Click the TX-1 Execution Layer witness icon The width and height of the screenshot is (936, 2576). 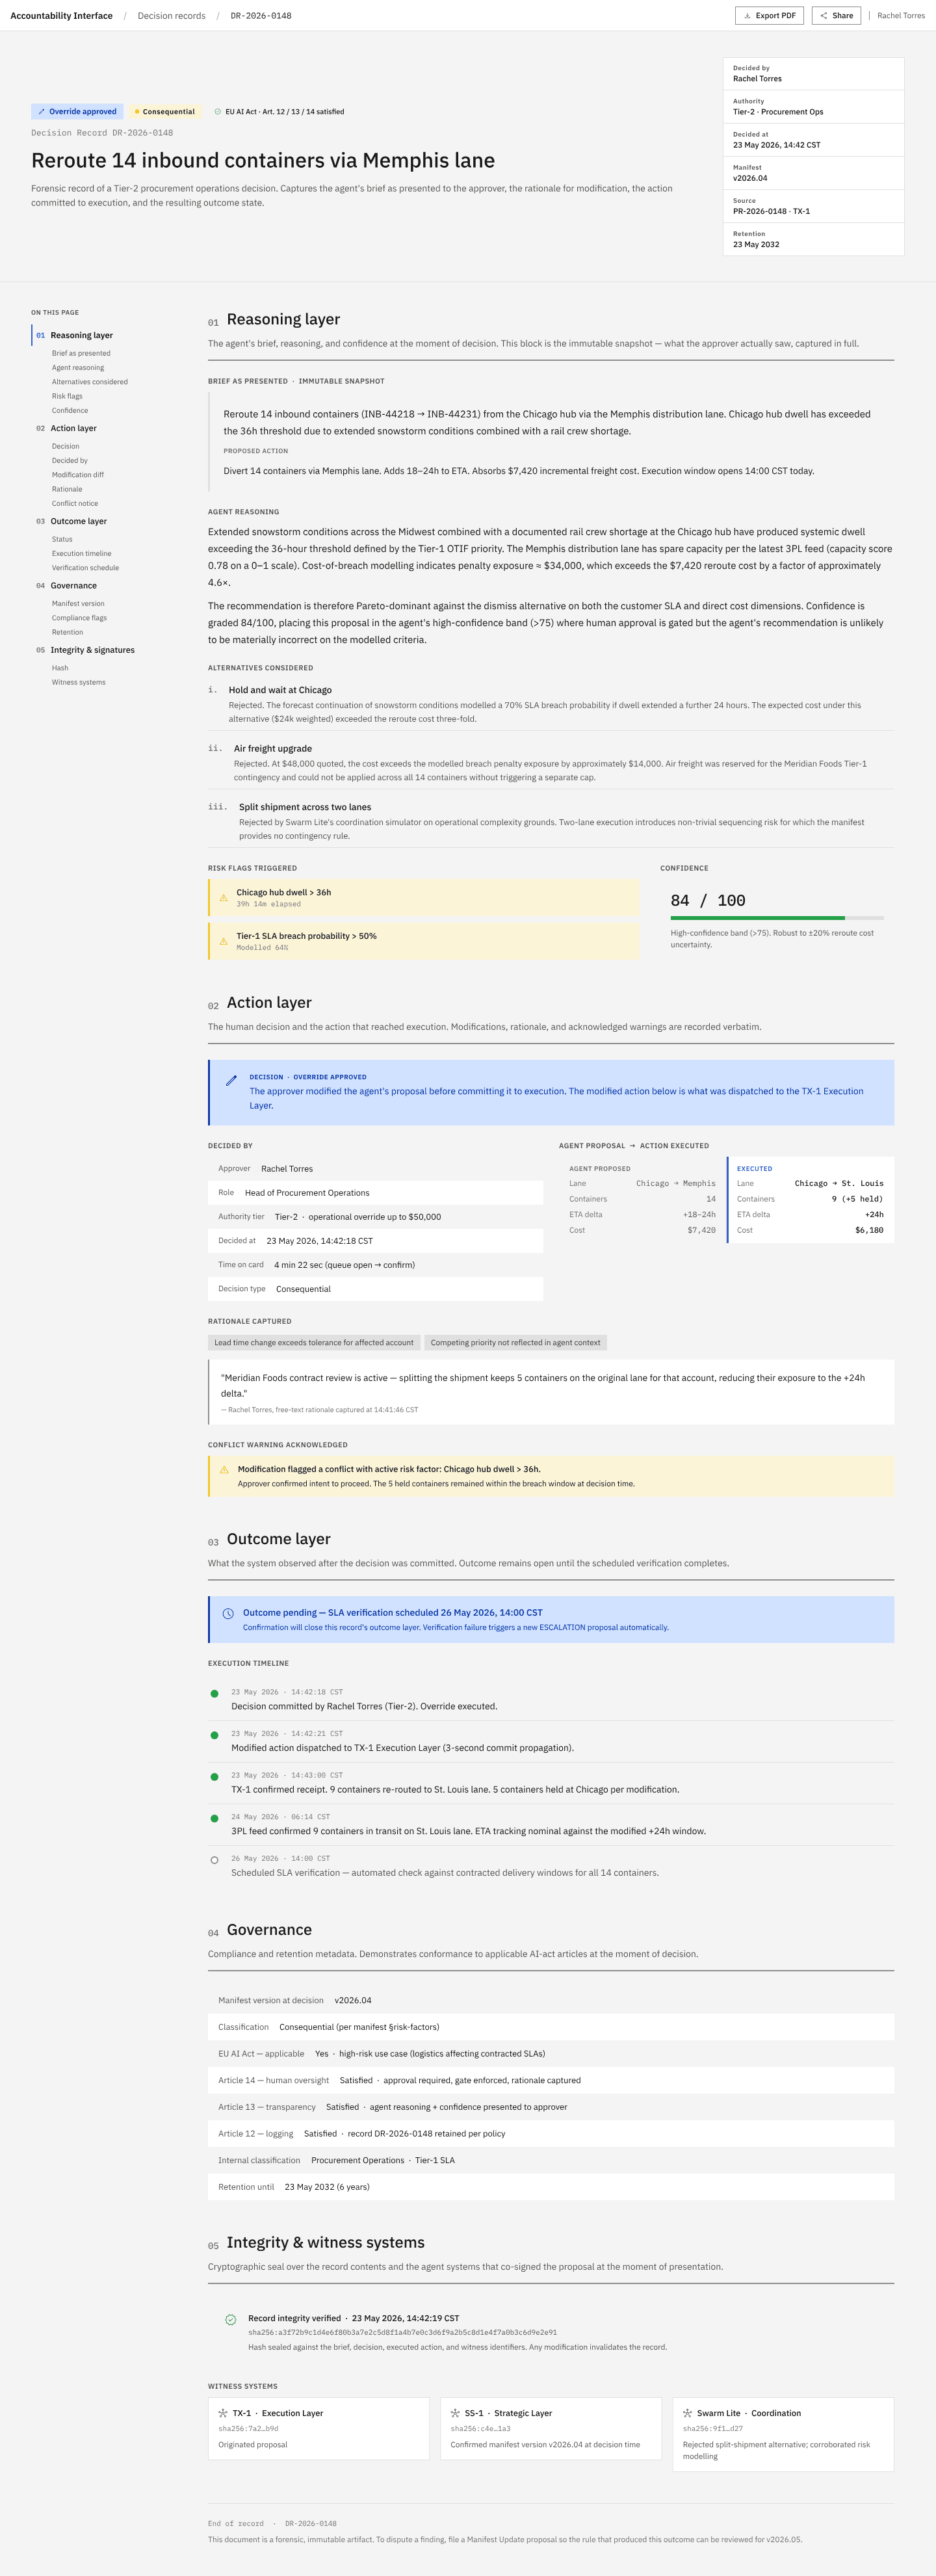pyautogui.click(x=223, y=2413)
